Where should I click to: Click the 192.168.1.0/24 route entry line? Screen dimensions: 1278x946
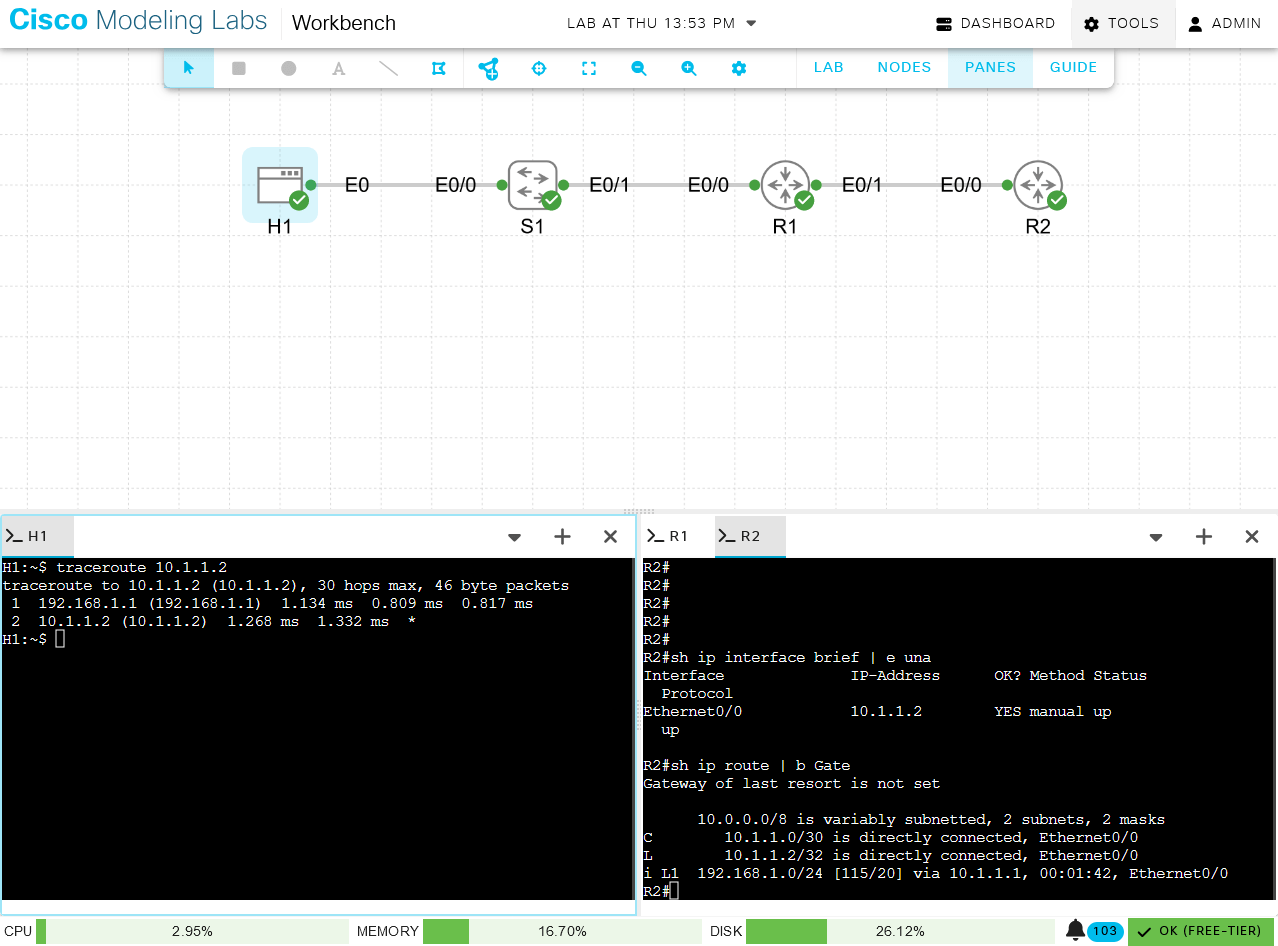click(935, 873)
